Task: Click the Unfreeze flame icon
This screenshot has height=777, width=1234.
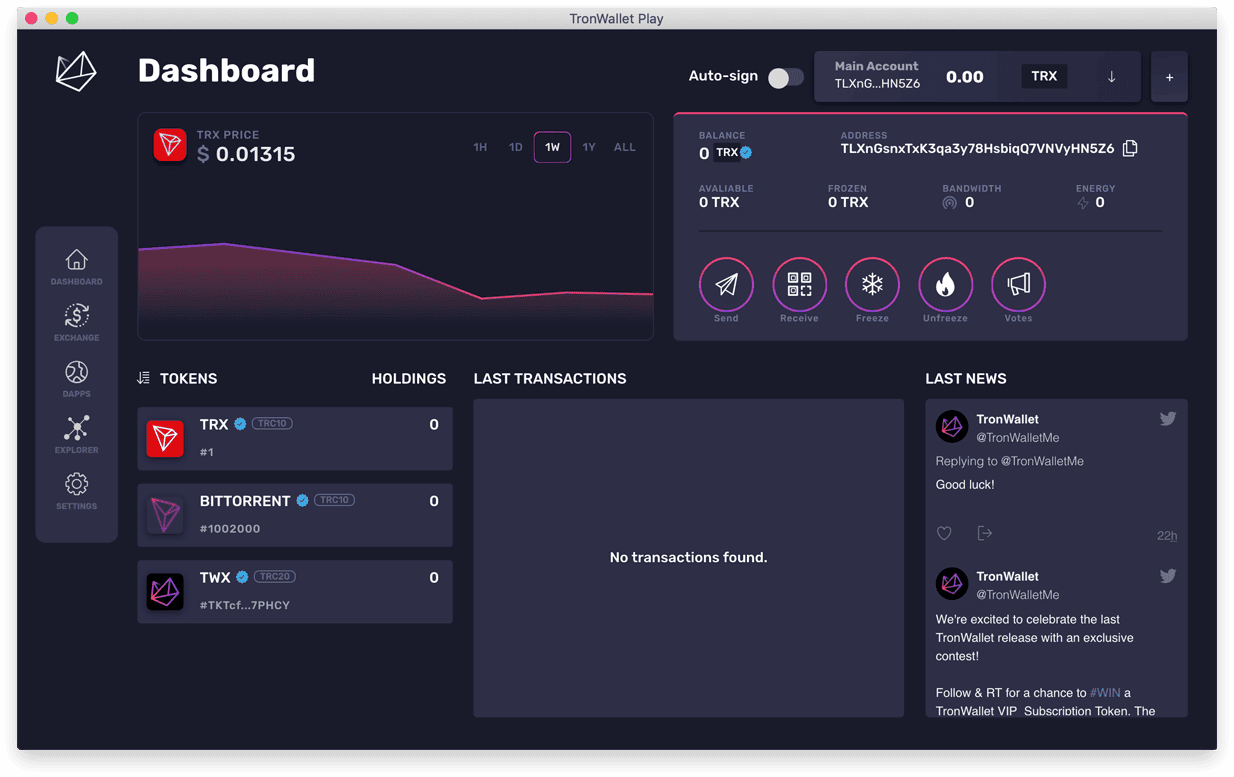Action: tap(945, 285)
